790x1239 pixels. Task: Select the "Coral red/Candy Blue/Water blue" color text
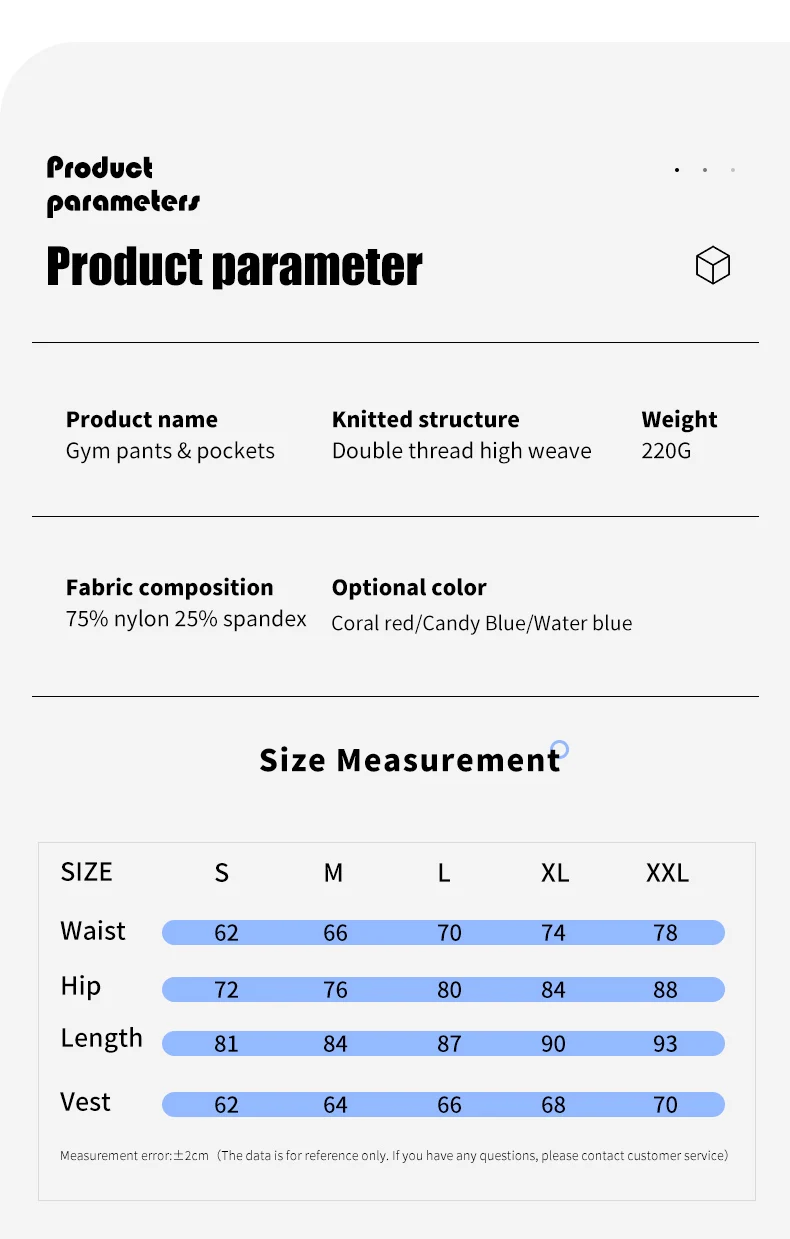coord(482,623)
